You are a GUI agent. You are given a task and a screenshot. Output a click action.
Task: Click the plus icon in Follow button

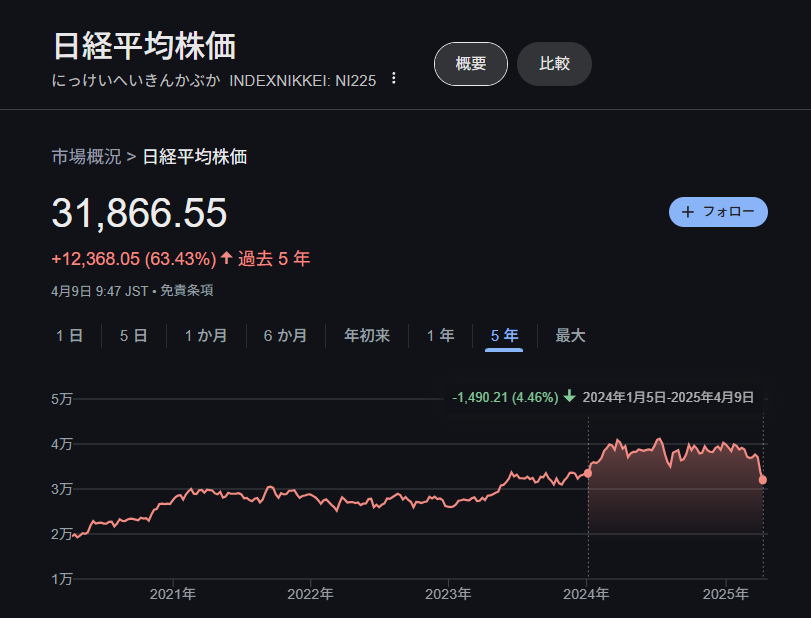687,212
